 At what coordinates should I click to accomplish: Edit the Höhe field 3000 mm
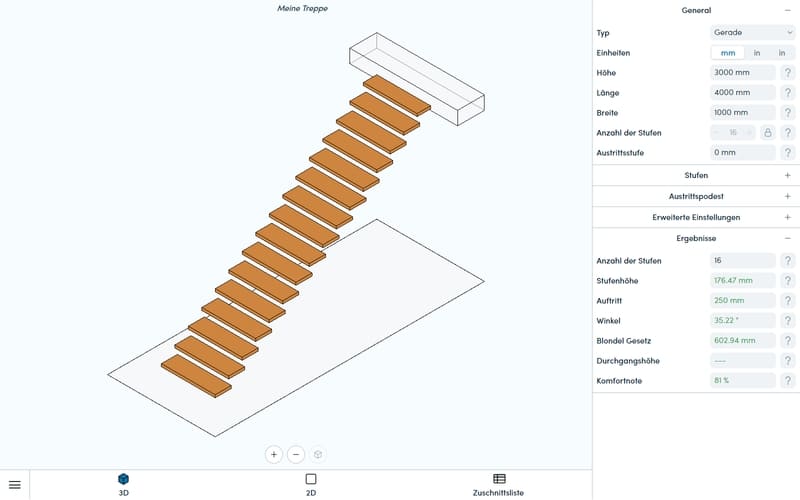(743, 72)
